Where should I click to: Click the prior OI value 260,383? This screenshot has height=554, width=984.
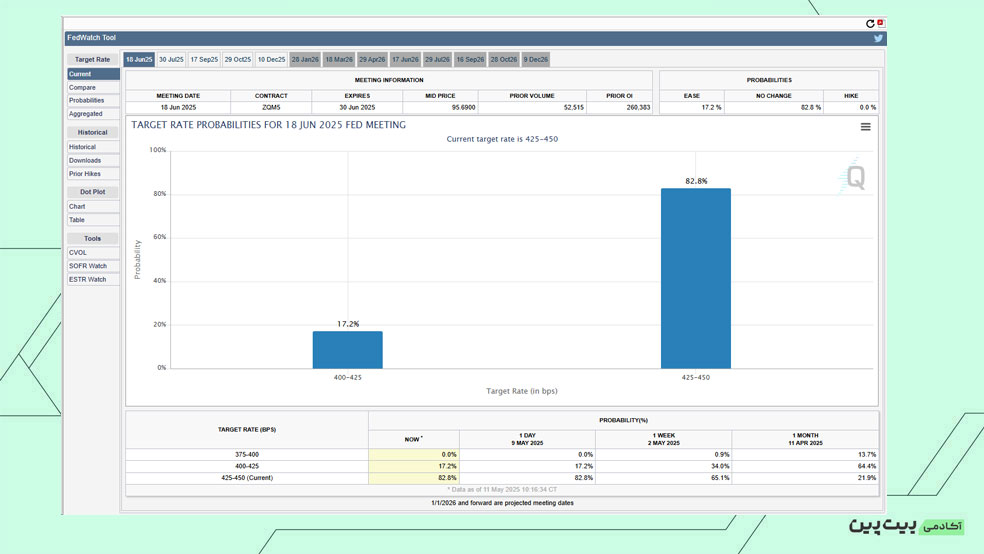(x=638, y=108)
